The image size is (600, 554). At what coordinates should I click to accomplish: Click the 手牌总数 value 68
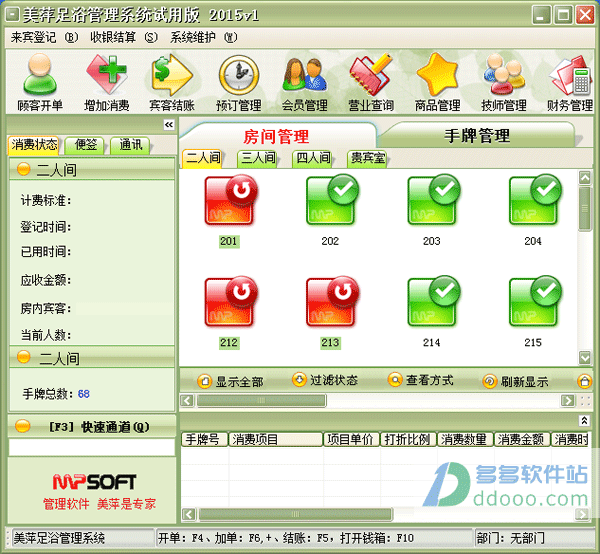coord(83,394)
